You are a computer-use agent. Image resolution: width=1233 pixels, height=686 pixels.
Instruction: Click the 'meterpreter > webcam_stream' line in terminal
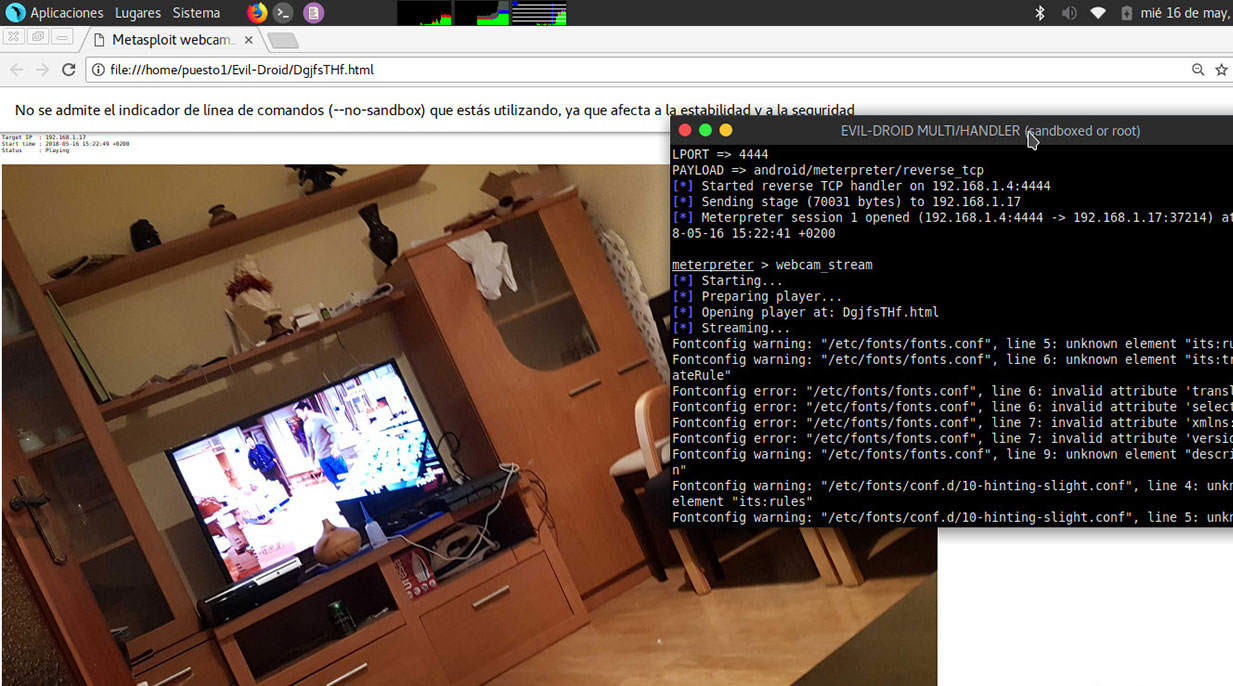point(772,265)
